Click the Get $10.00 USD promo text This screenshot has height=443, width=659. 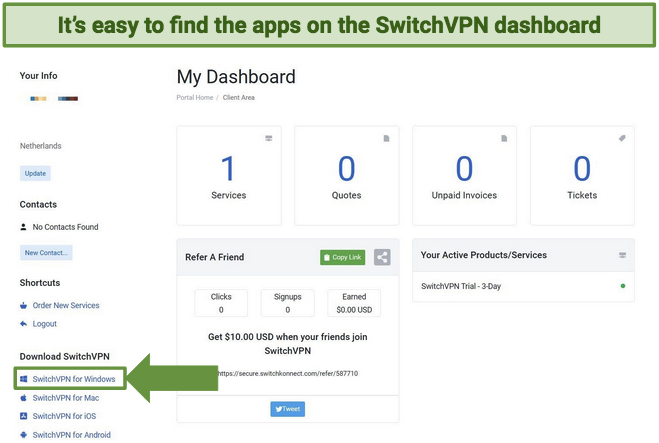[x=287, y=344]
